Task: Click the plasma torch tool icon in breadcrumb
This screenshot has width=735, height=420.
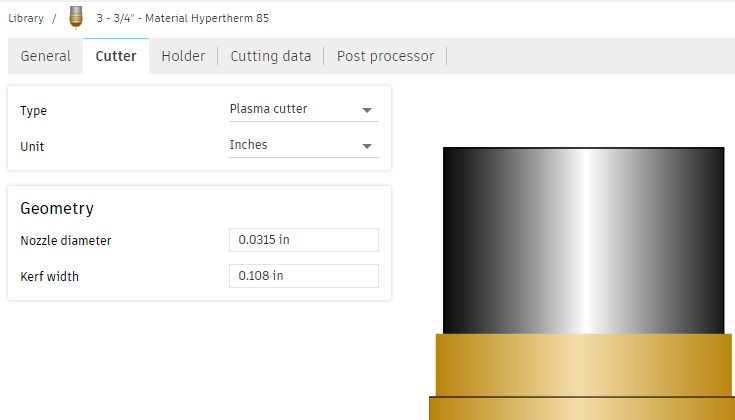Action: pos(75,18)
